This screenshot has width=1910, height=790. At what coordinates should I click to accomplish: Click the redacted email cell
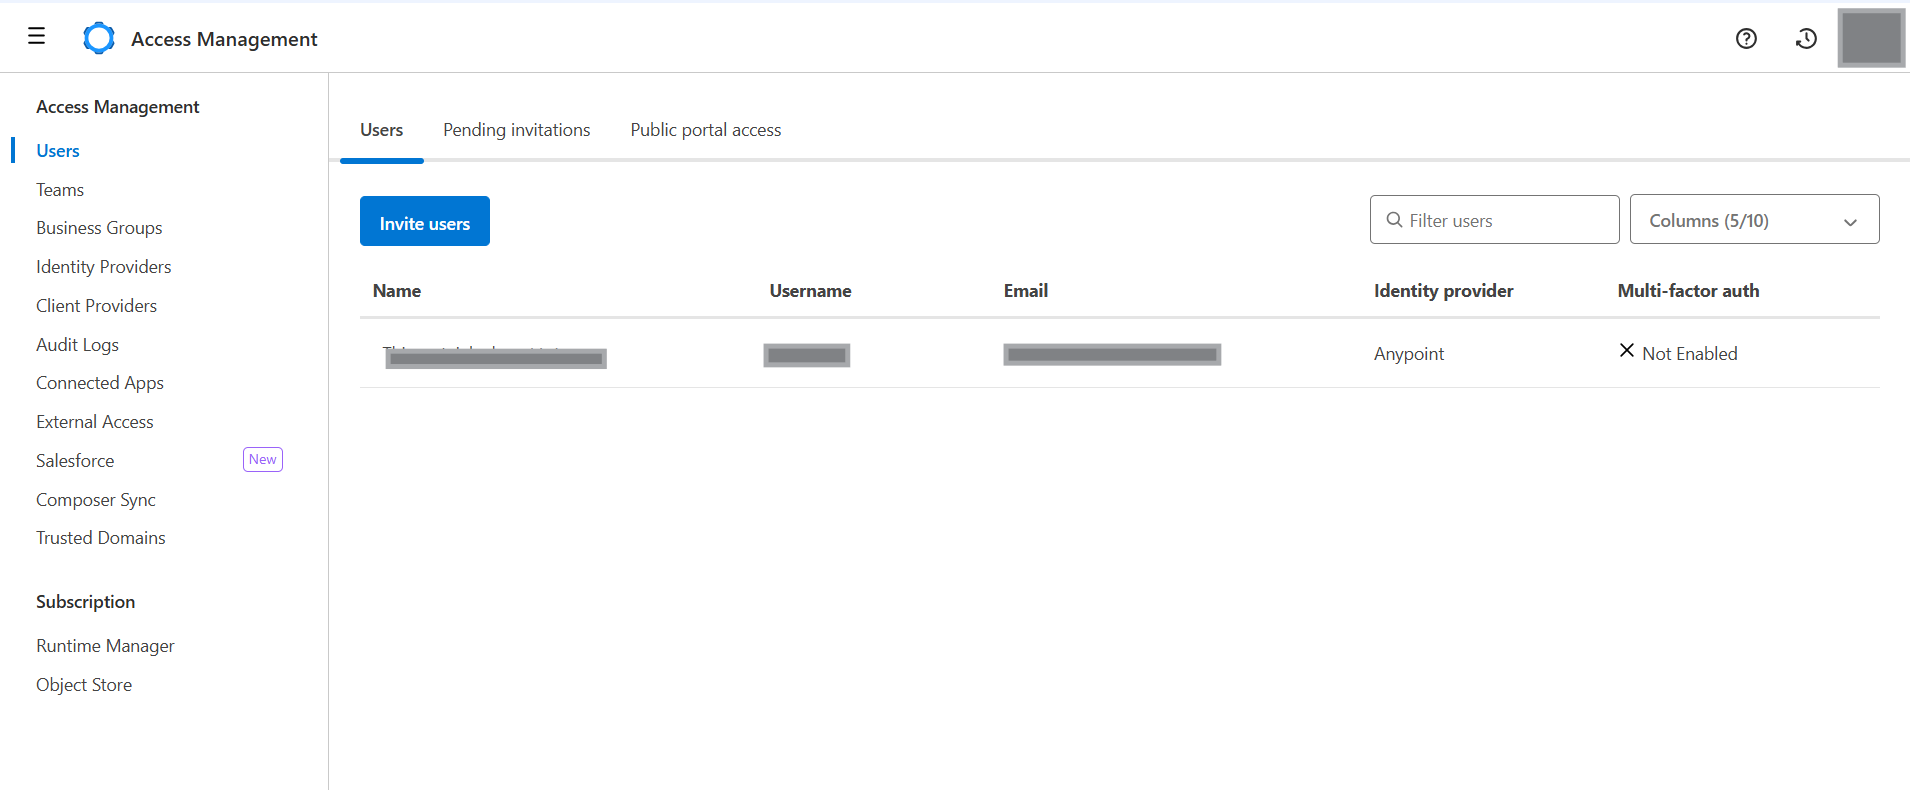pyautogui.click(x=1112, y=354)
